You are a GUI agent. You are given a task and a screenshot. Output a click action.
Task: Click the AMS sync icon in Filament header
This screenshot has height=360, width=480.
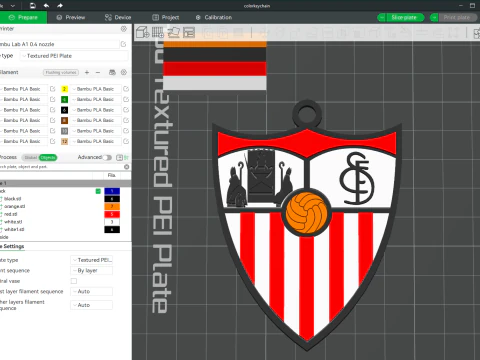click(x=112, y=72)
